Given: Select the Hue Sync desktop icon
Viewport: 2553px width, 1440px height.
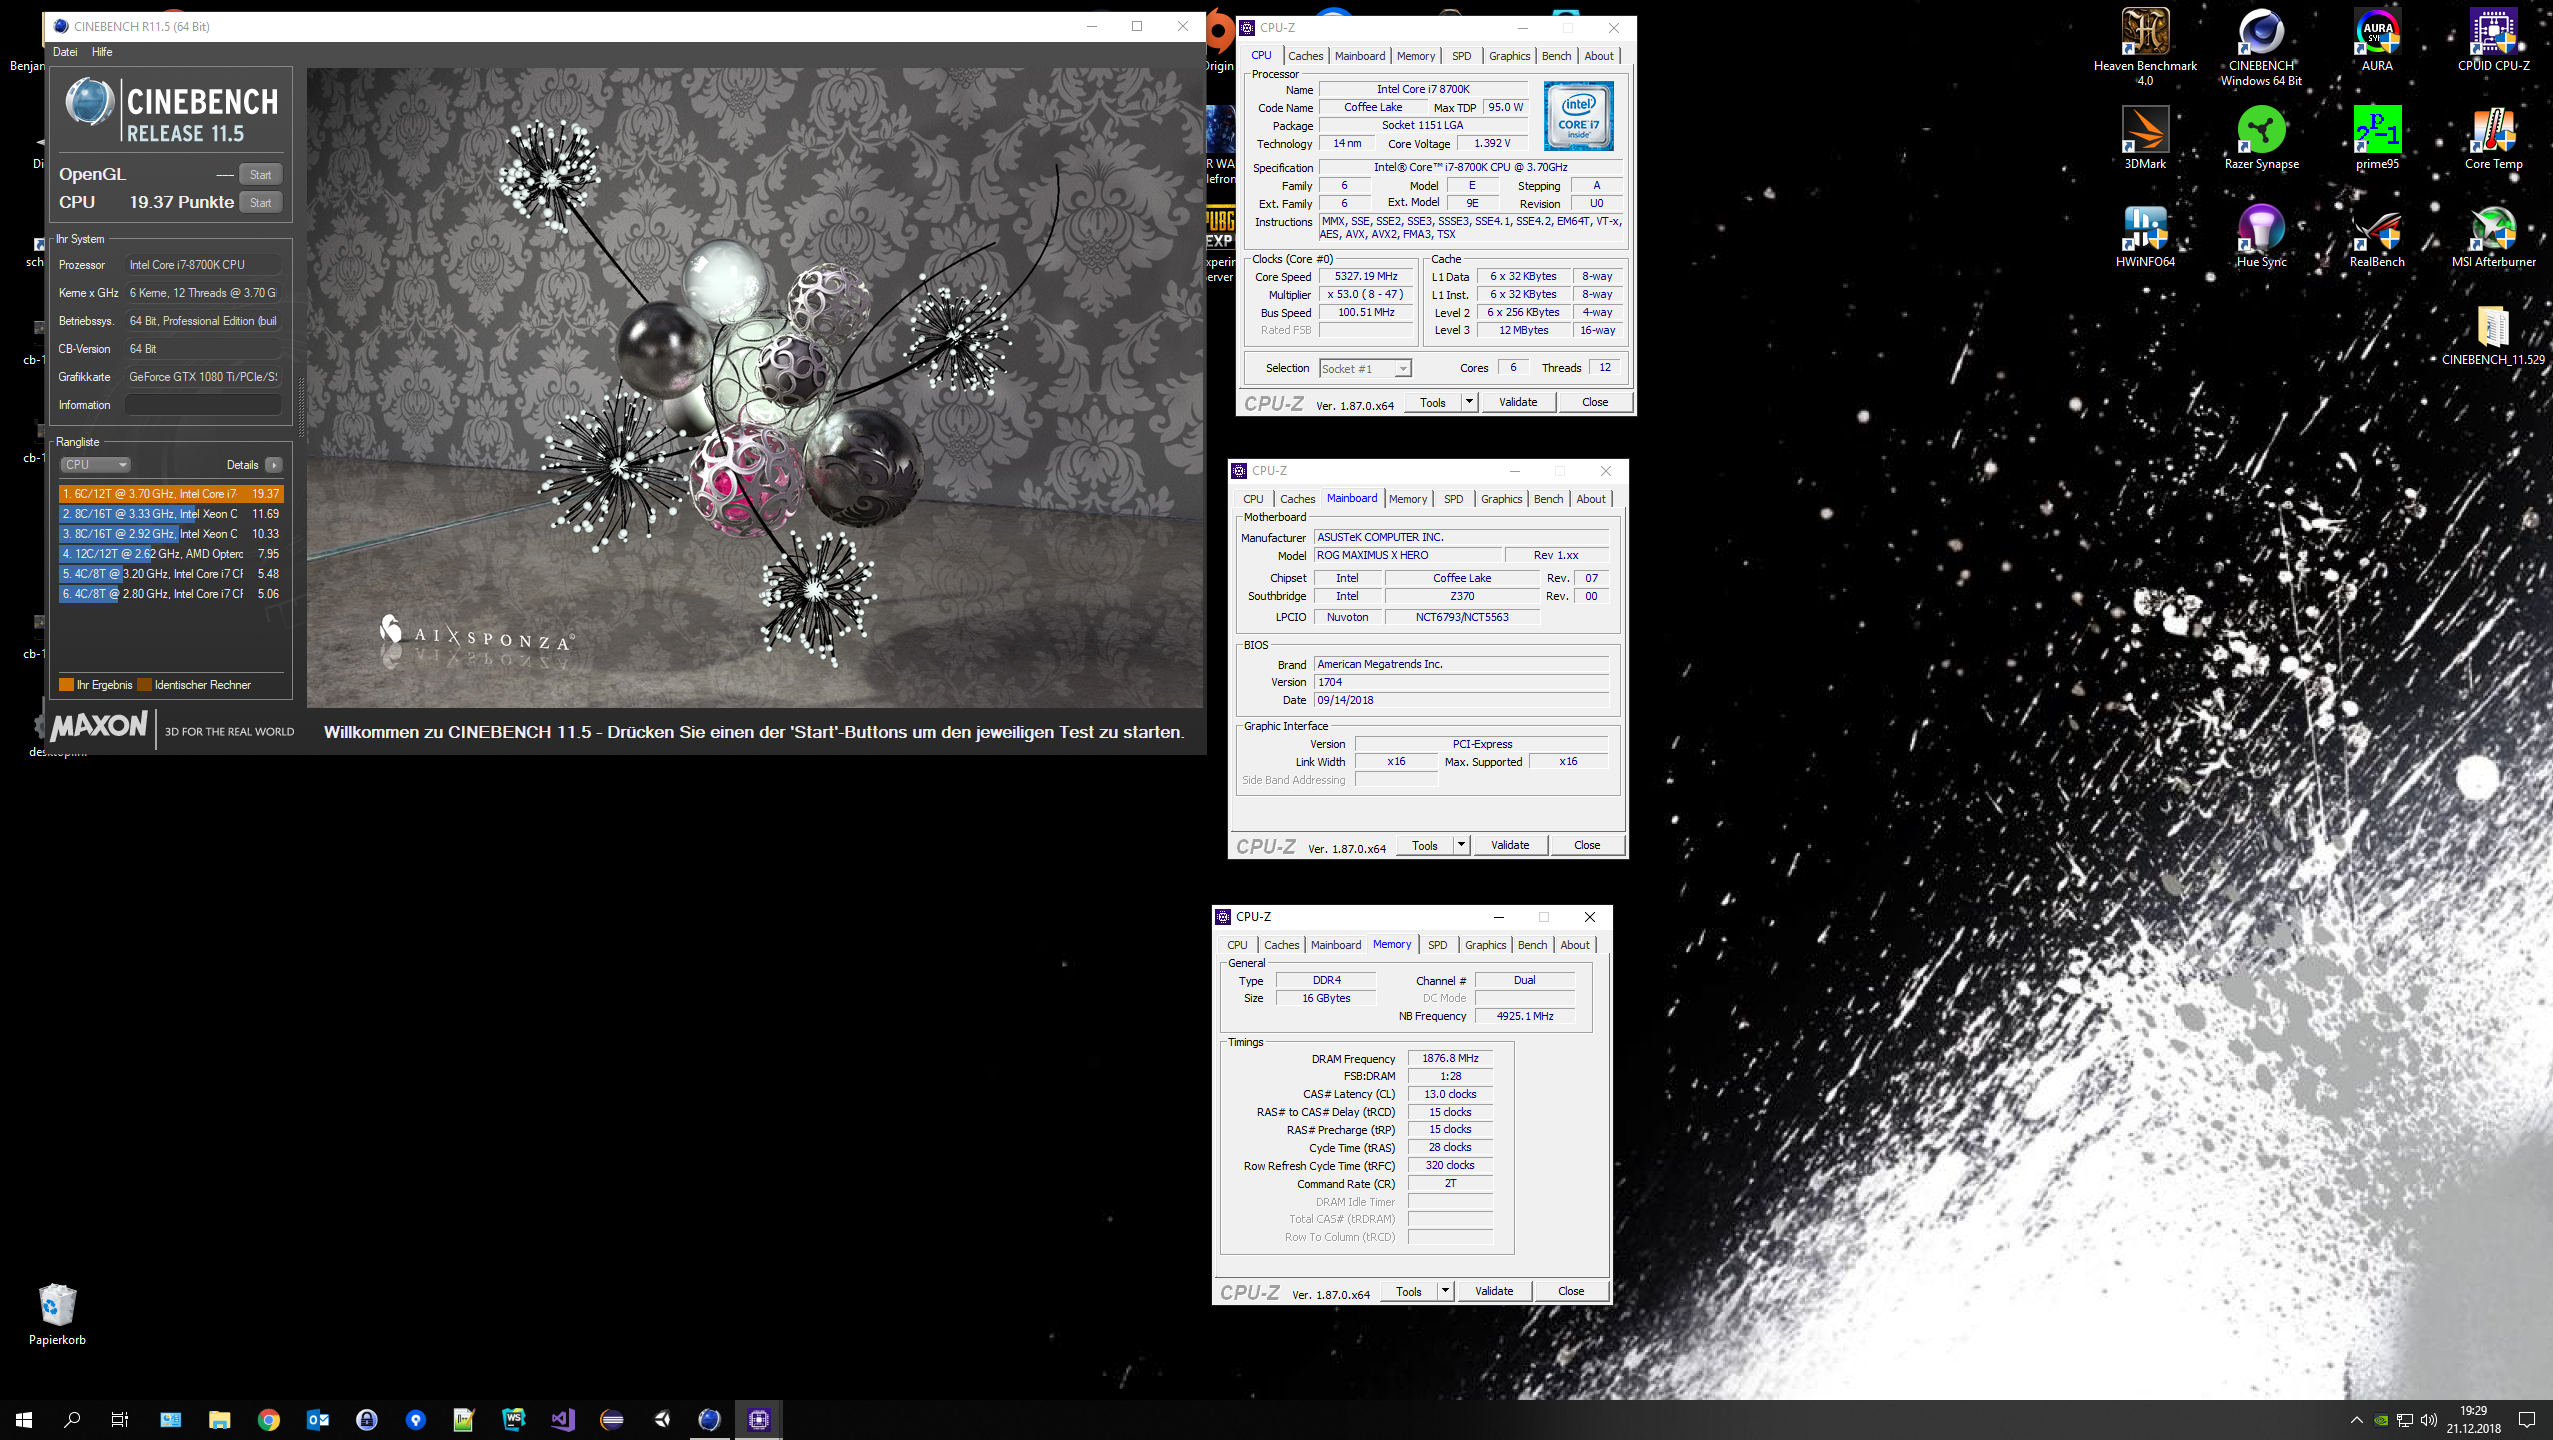Looking at the screenshot, I should coord(2261,236).
